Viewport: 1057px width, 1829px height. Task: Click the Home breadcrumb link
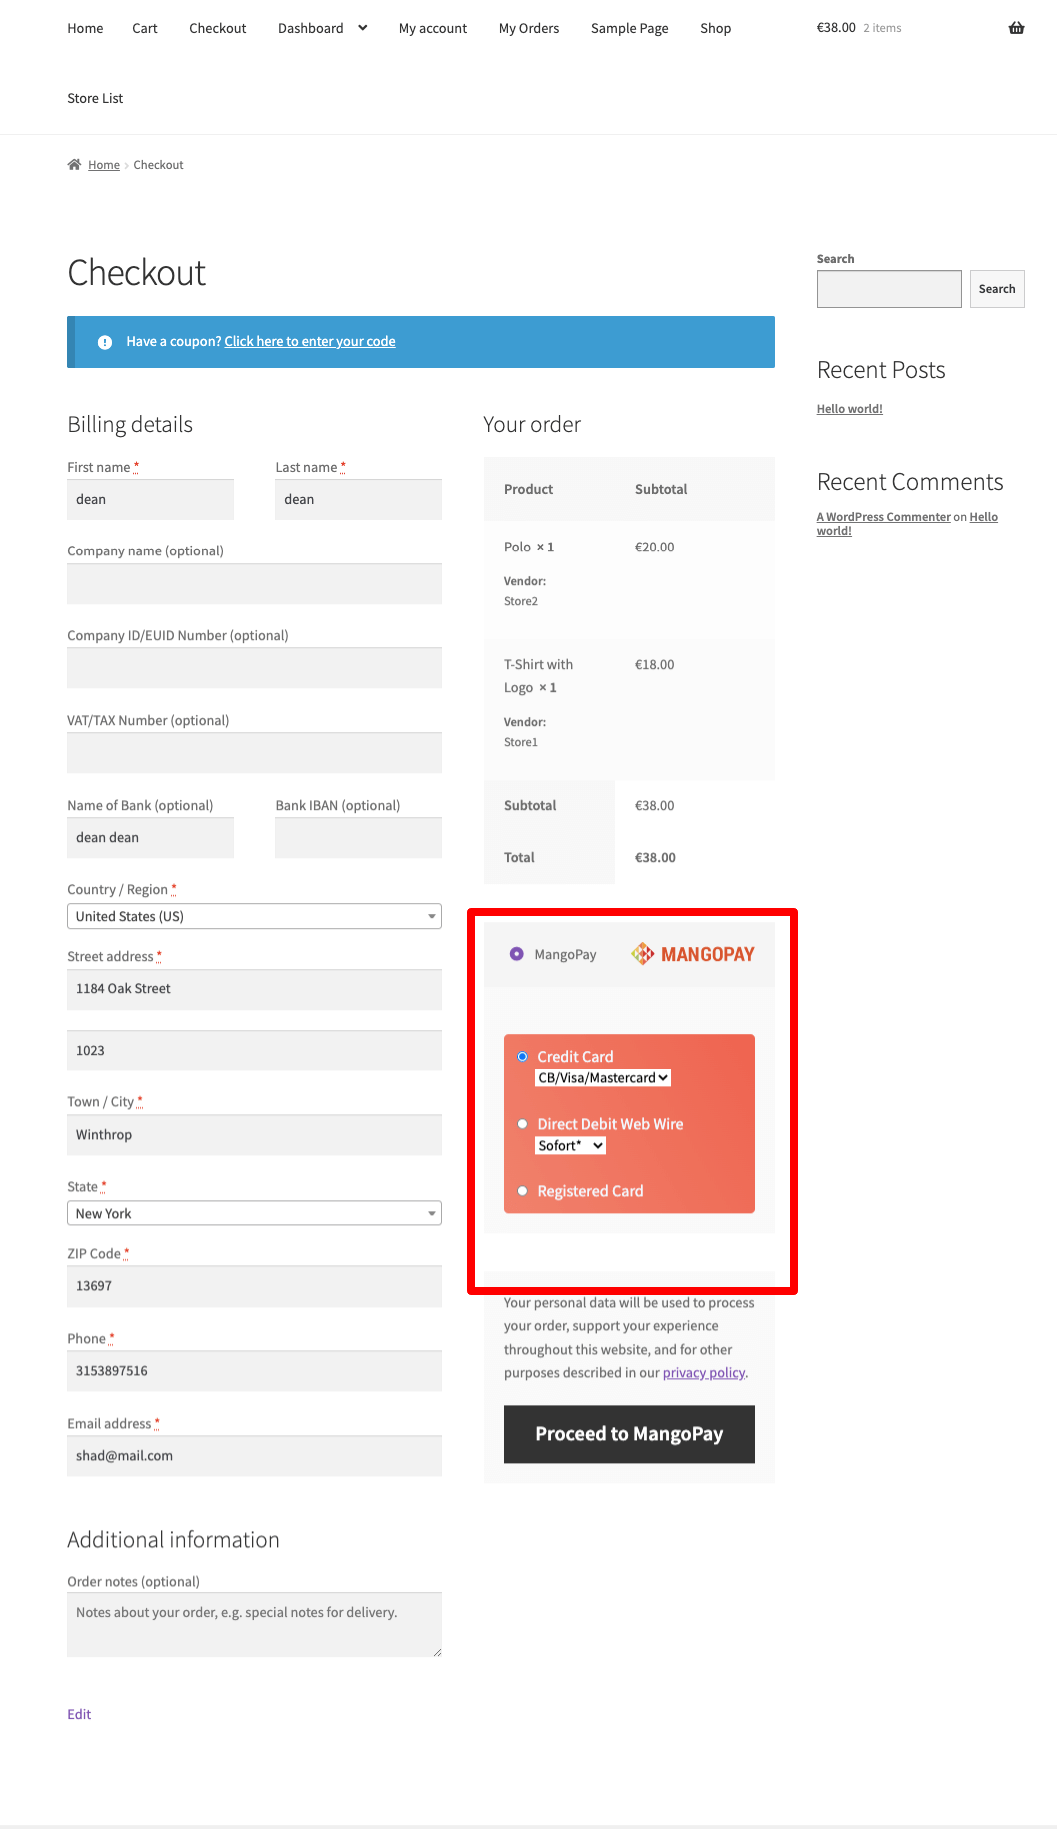[x=104, y=165]
